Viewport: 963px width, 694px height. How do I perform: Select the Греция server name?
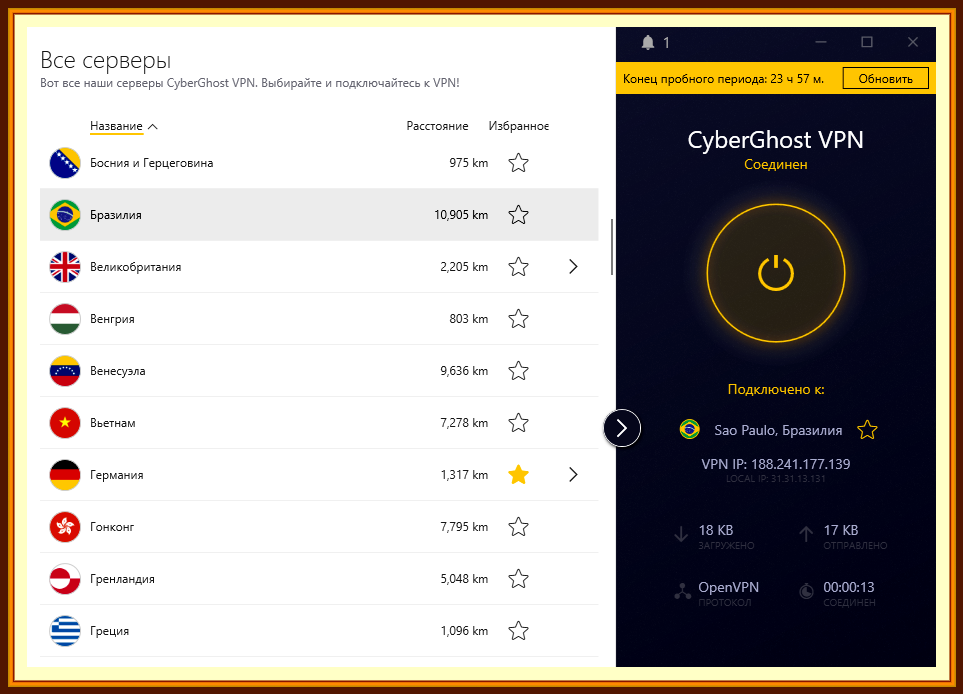(109, 631)
